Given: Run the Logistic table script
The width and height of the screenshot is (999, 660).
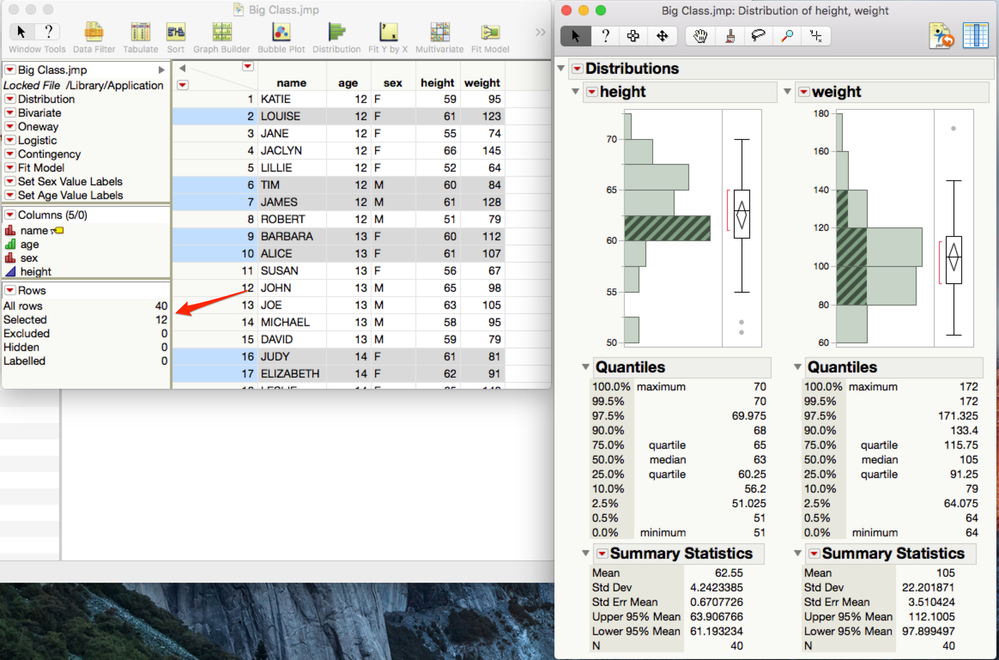Looking at the screenshot, I should [10, 141].
